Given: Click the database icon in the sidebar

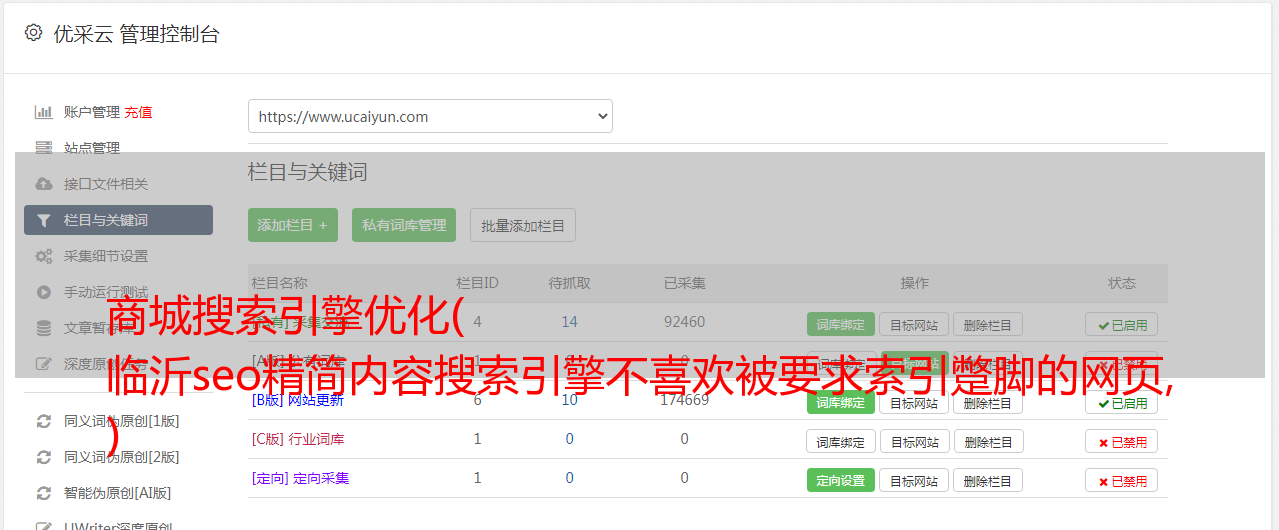Looking at the screenshot, I should pyautogui.click(x=44, y=328).
